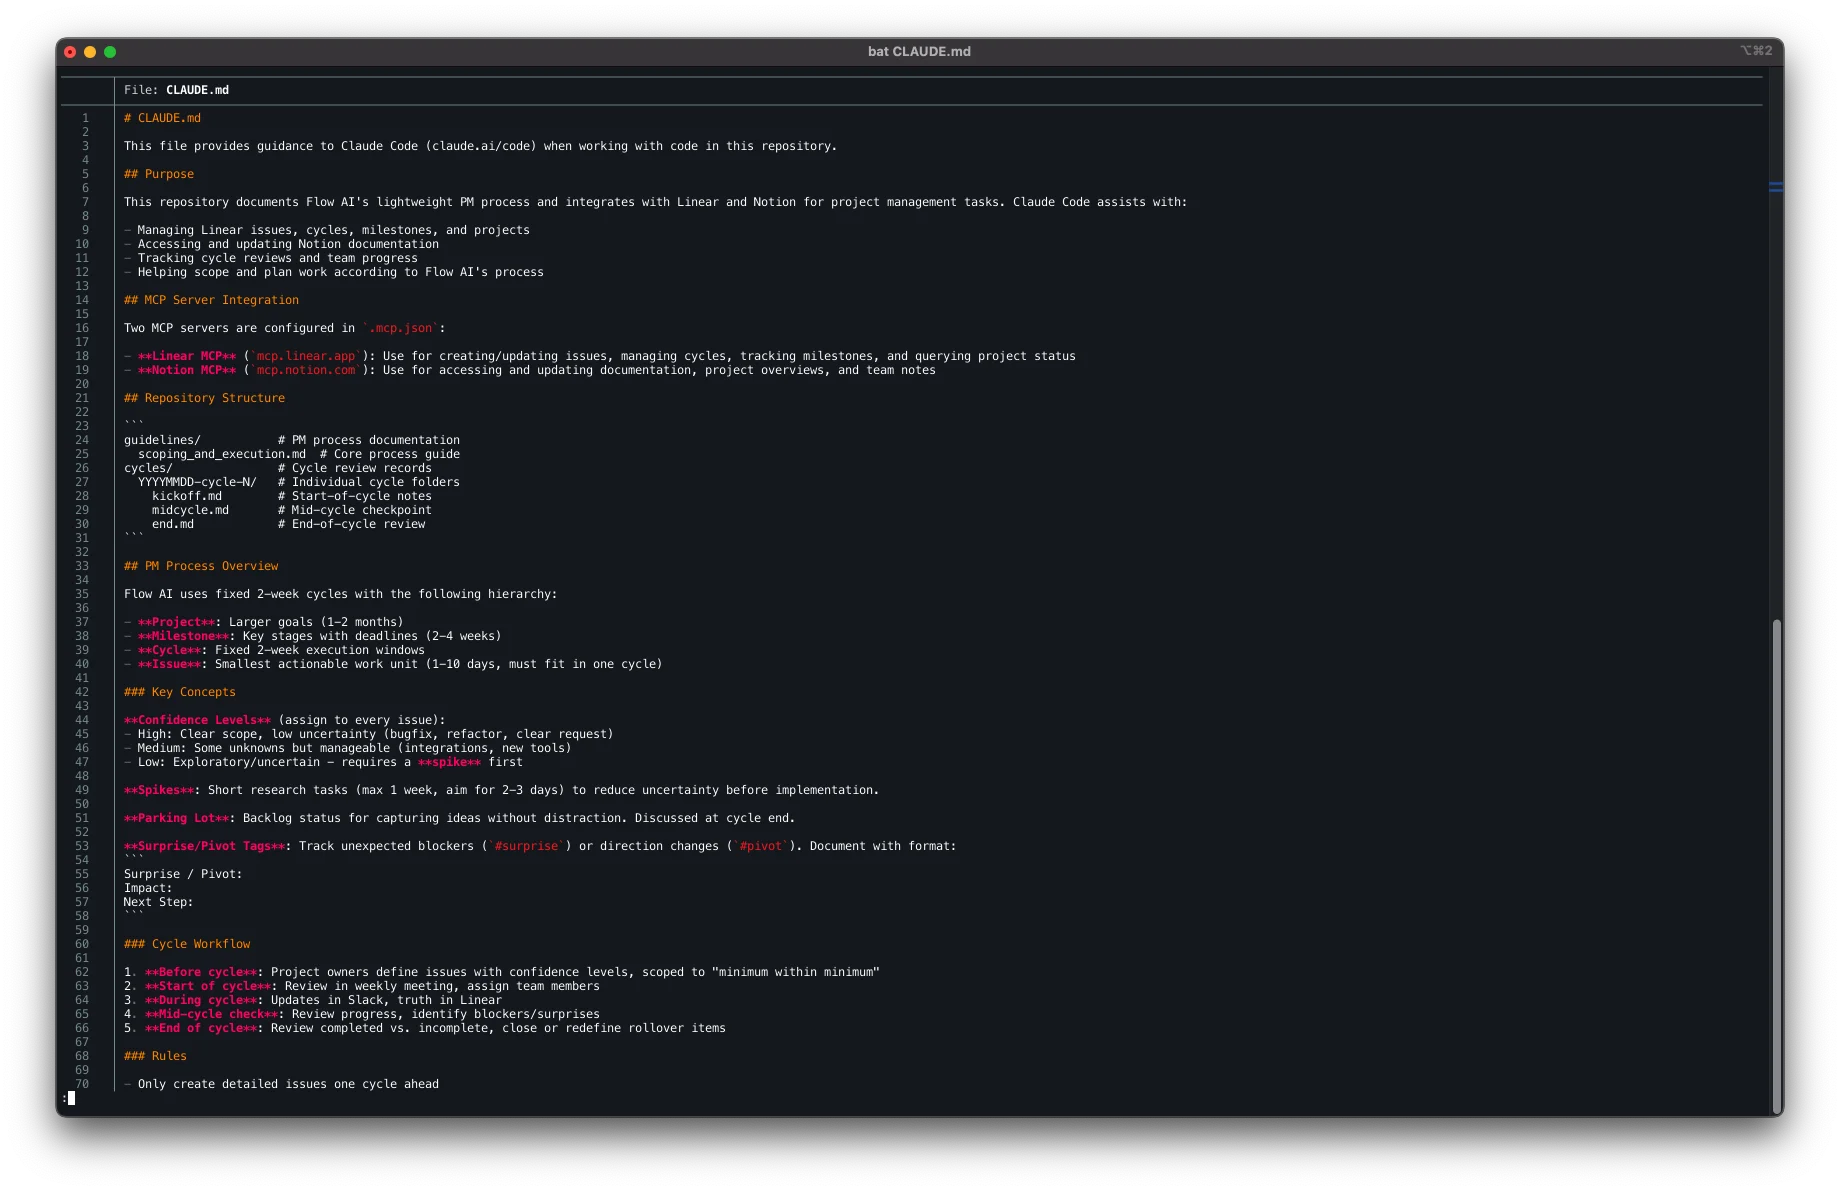Click the mcp.notion.com server address
The width and height of the screenshot is (1840, 1191).
click(x=306, y=370)
